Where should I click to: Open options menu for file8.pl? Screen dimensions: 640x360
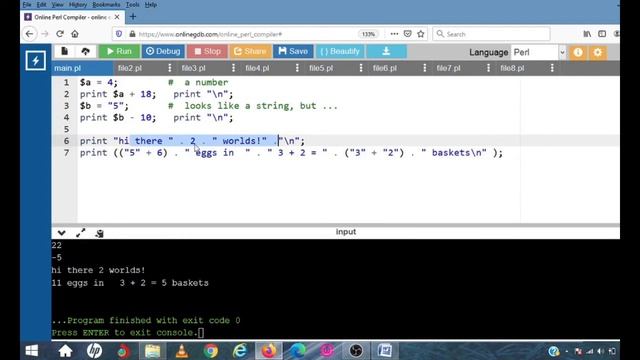tap(552, 68)
